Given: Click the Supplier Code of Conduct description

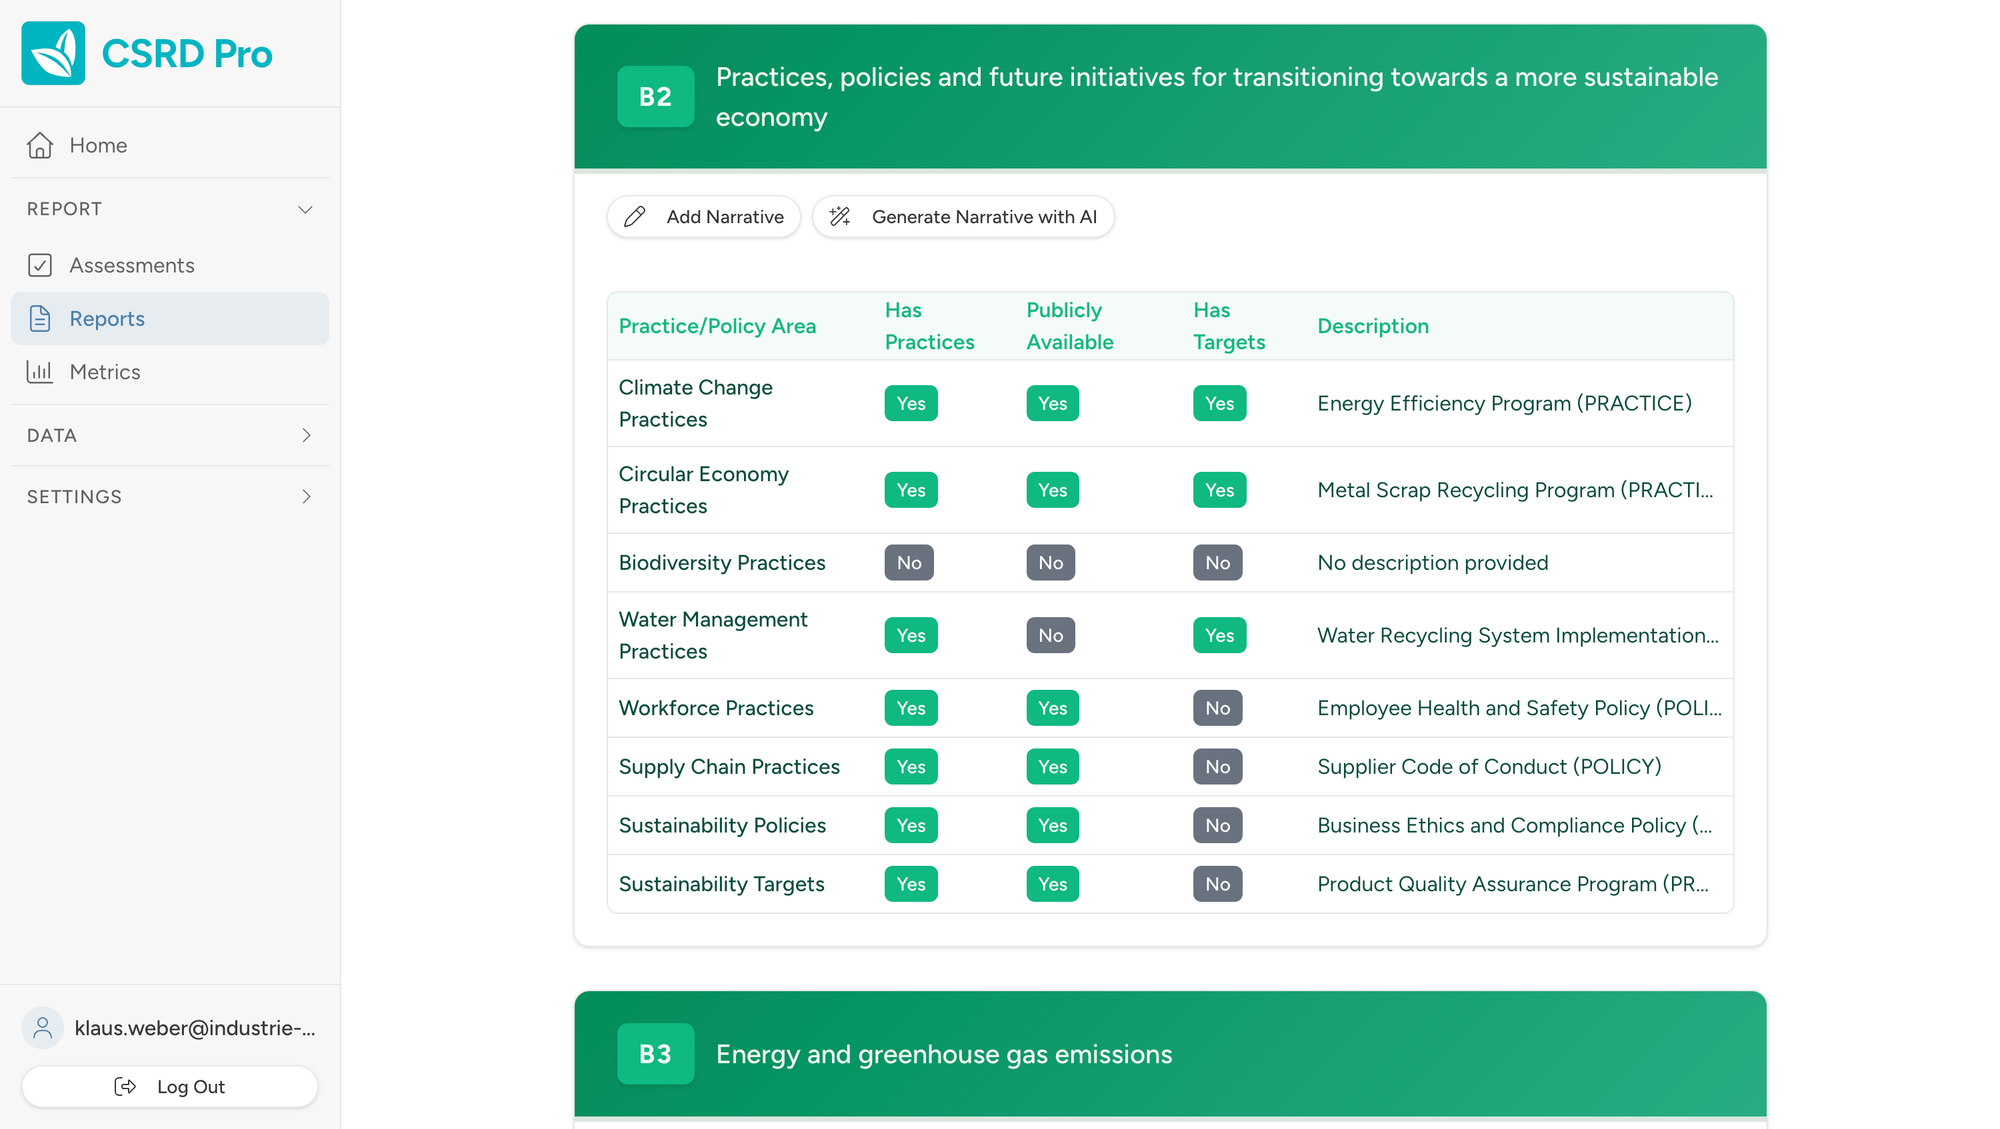Looking at the screenshot, I should tap(1489, 766).
